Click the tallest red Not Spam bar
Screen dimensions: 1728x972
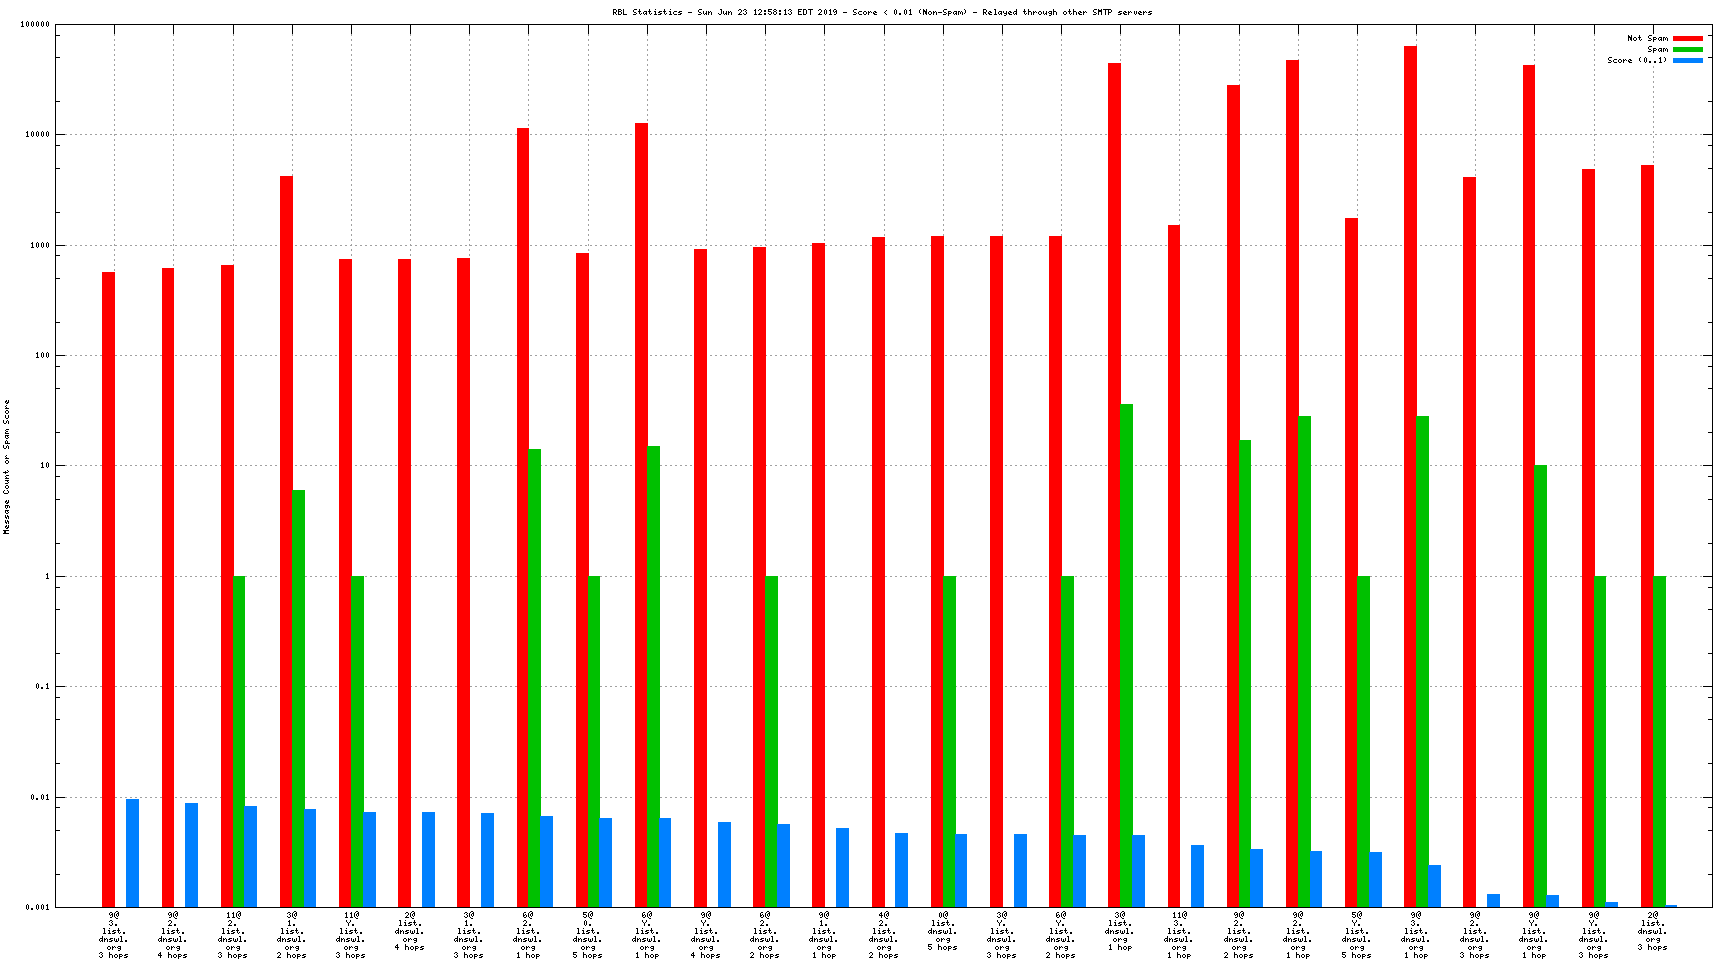[1410, 476]
